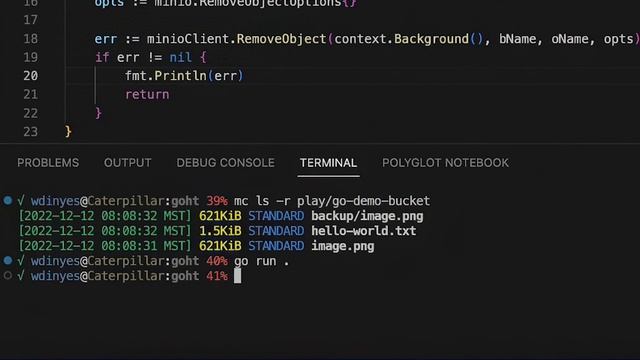Open the POLYGLOT NOTEBOOK tab
Screen dimensions: 640x360
(445, 163)
